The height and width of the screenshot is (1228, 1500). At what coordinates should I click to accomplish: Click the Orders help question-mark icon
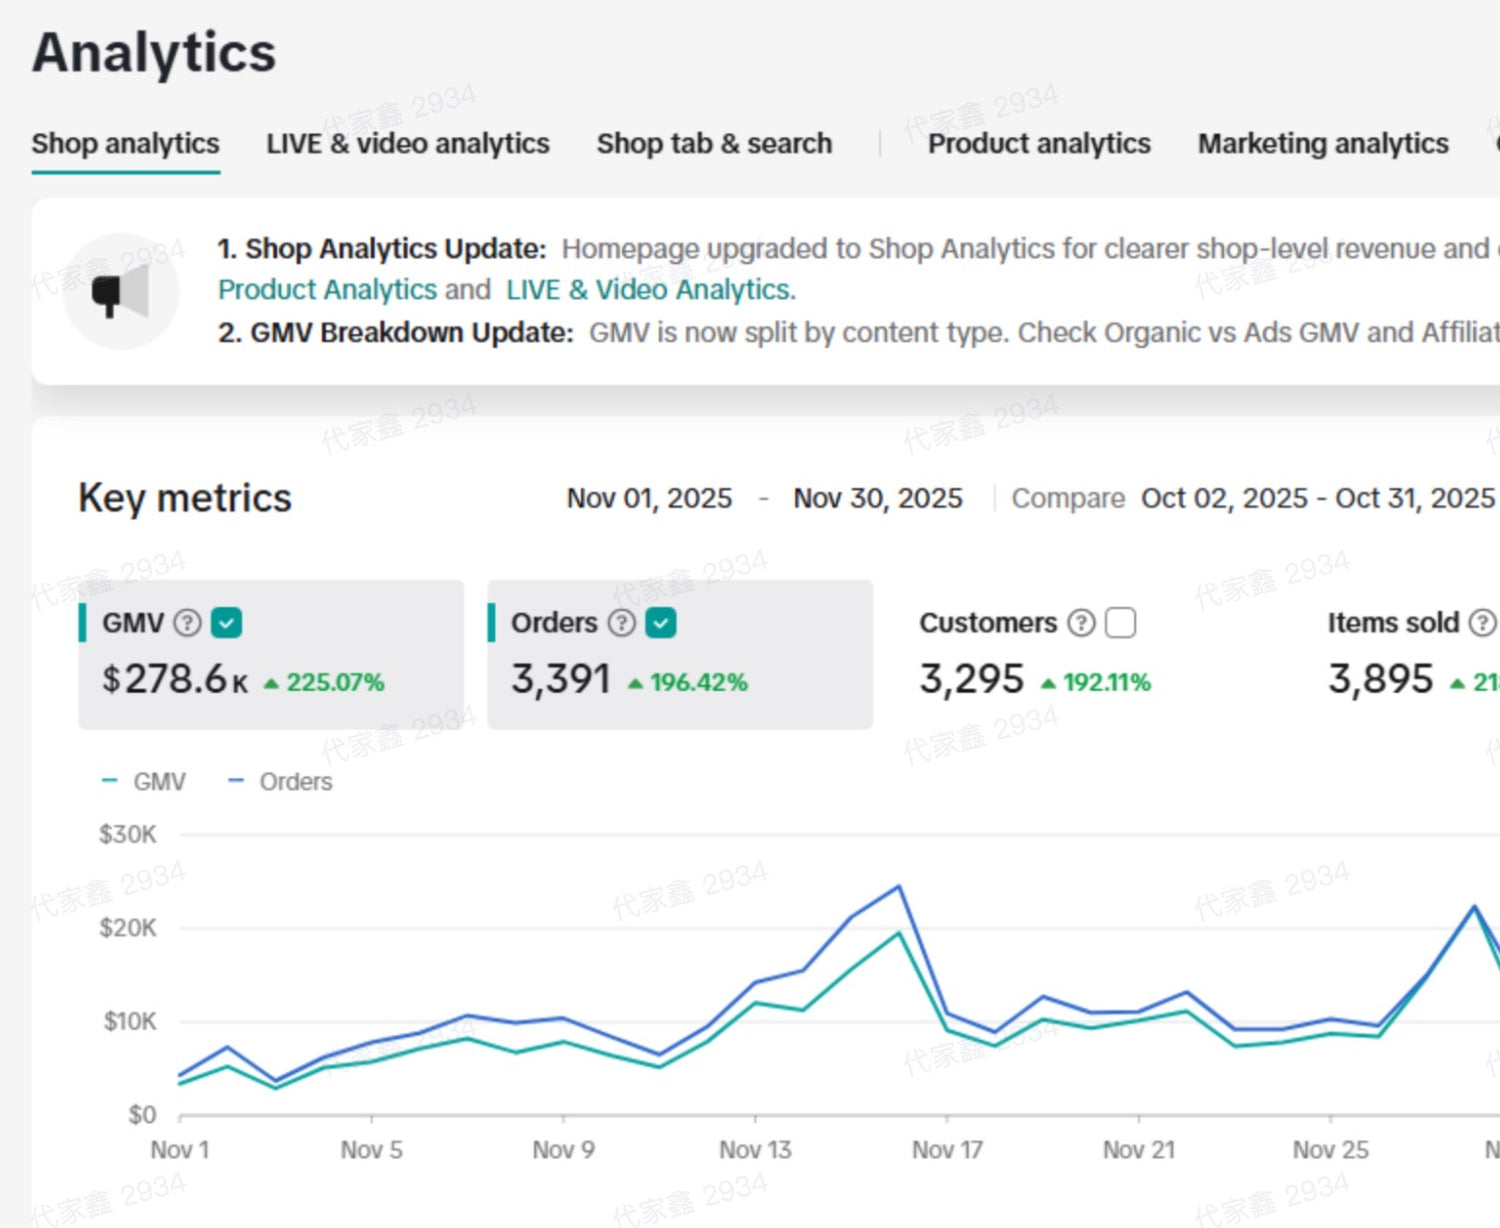[622, 623]
